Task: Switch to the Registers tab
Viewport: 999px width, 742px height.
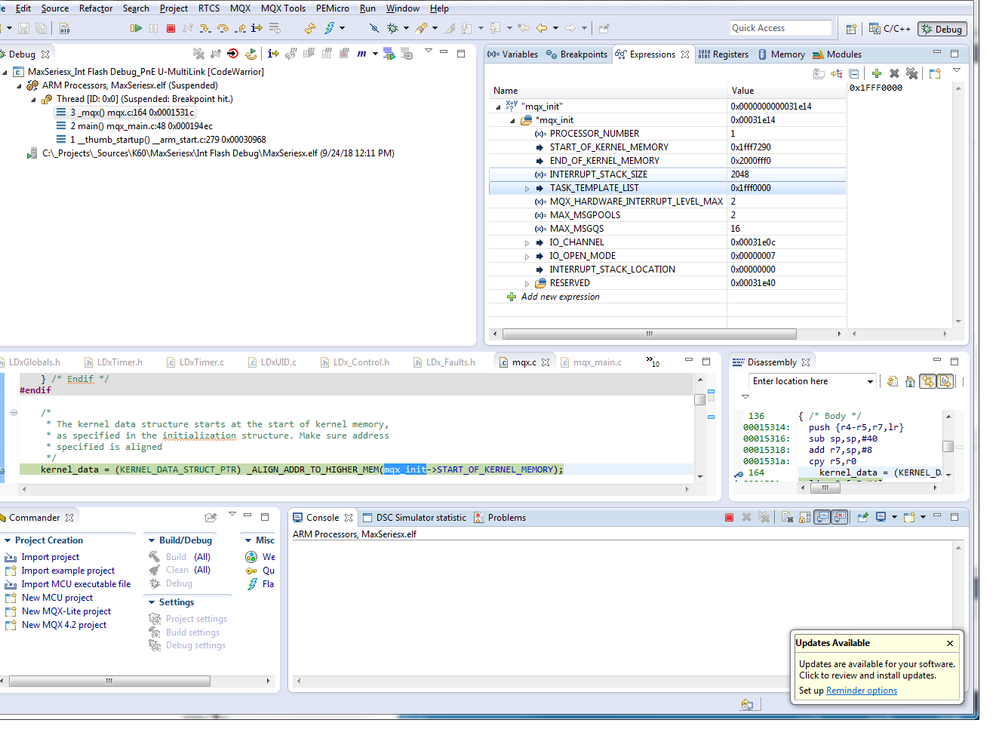Action: 729,55
